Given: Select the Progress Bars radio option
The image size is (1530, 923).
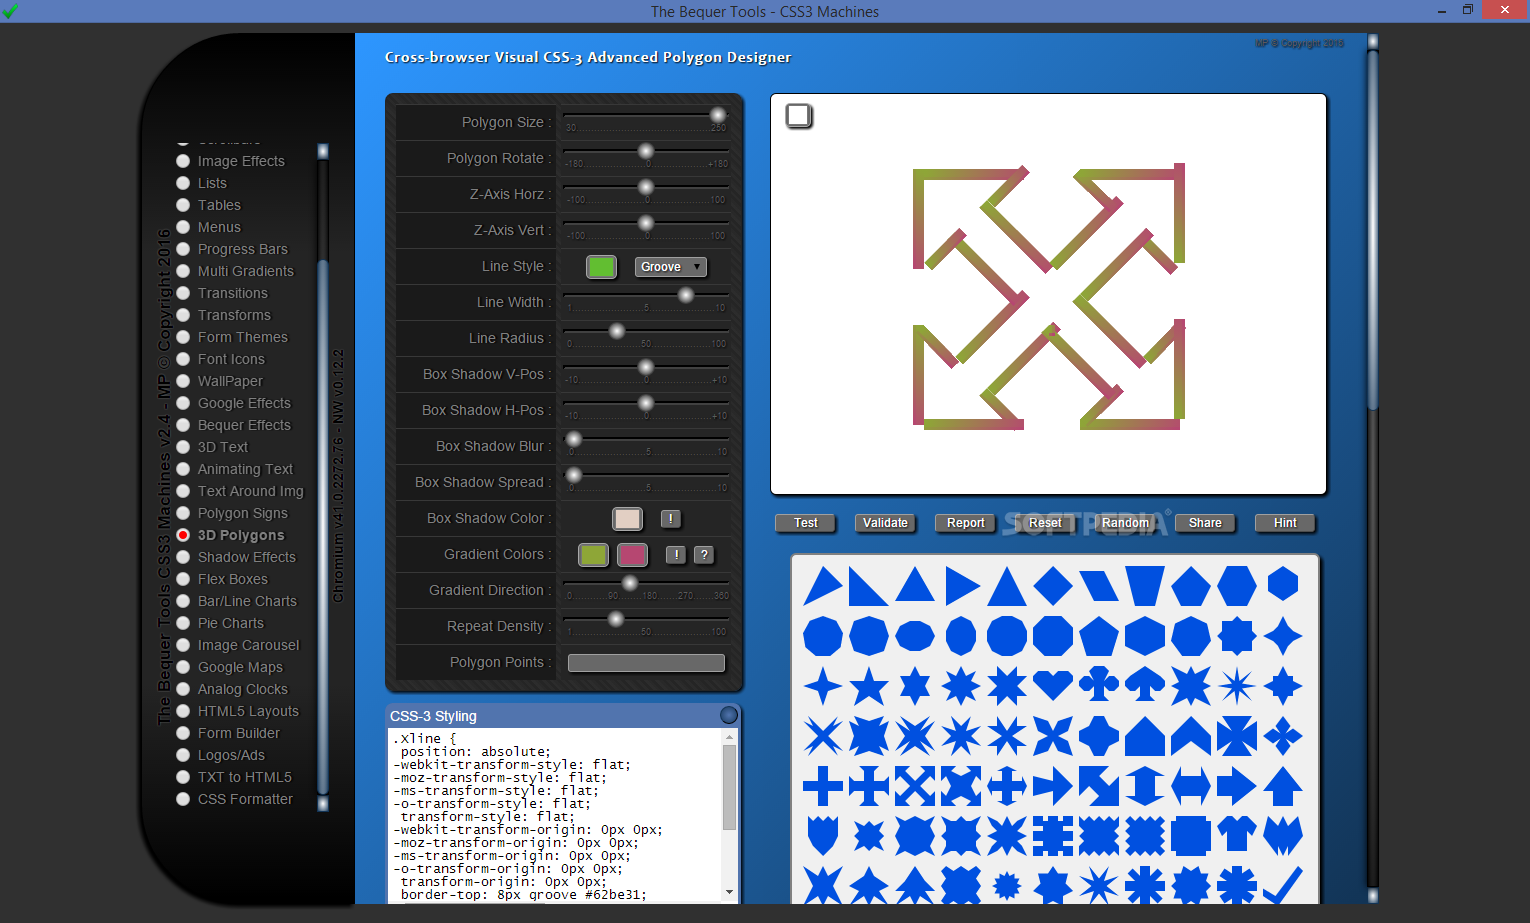Looking at the screenshot, I should click(x=183, y=249).
